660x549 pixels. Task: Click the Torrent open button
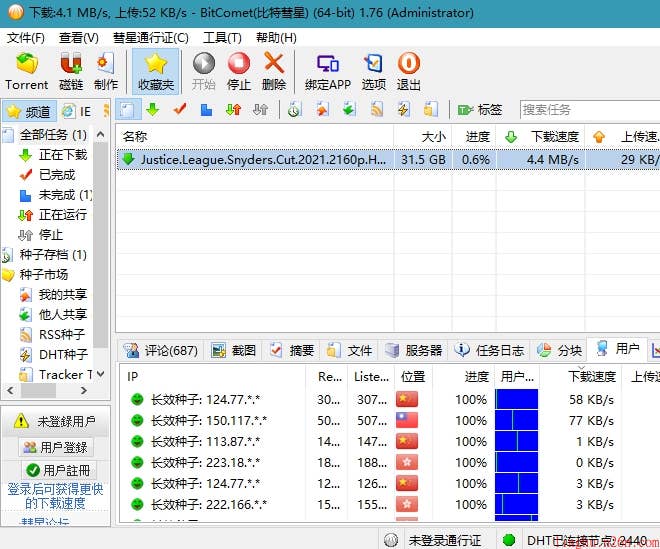point(26,71)
